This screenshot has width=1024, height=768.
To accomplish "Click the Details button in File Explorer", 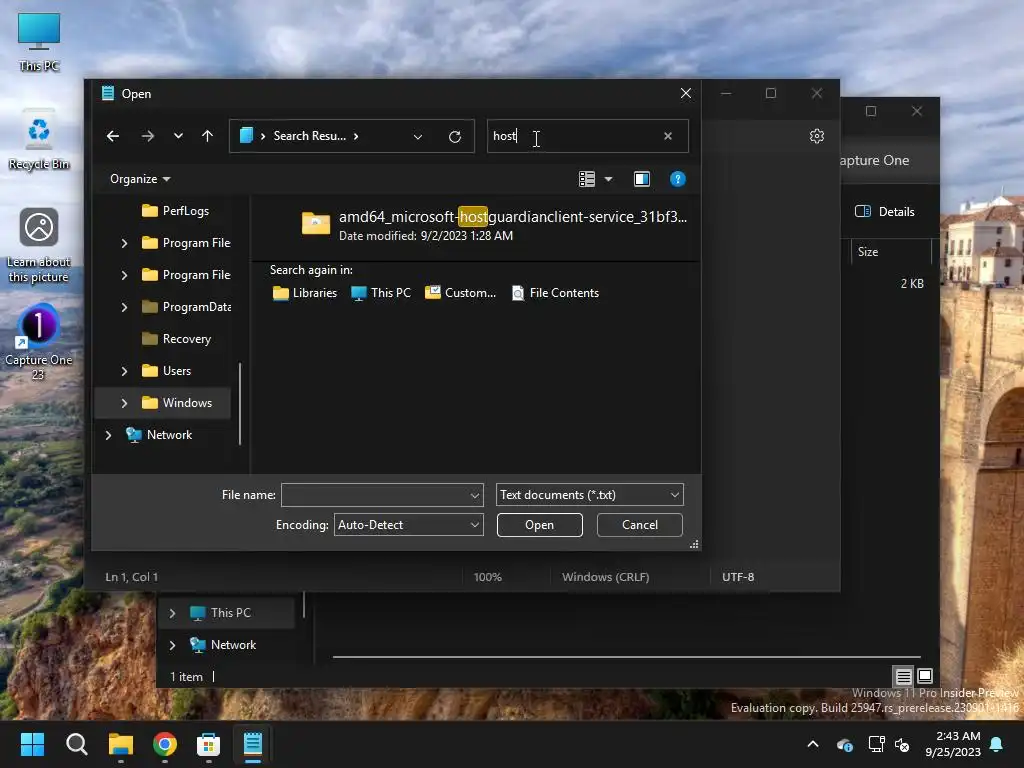I will click(x=885, y=212).
